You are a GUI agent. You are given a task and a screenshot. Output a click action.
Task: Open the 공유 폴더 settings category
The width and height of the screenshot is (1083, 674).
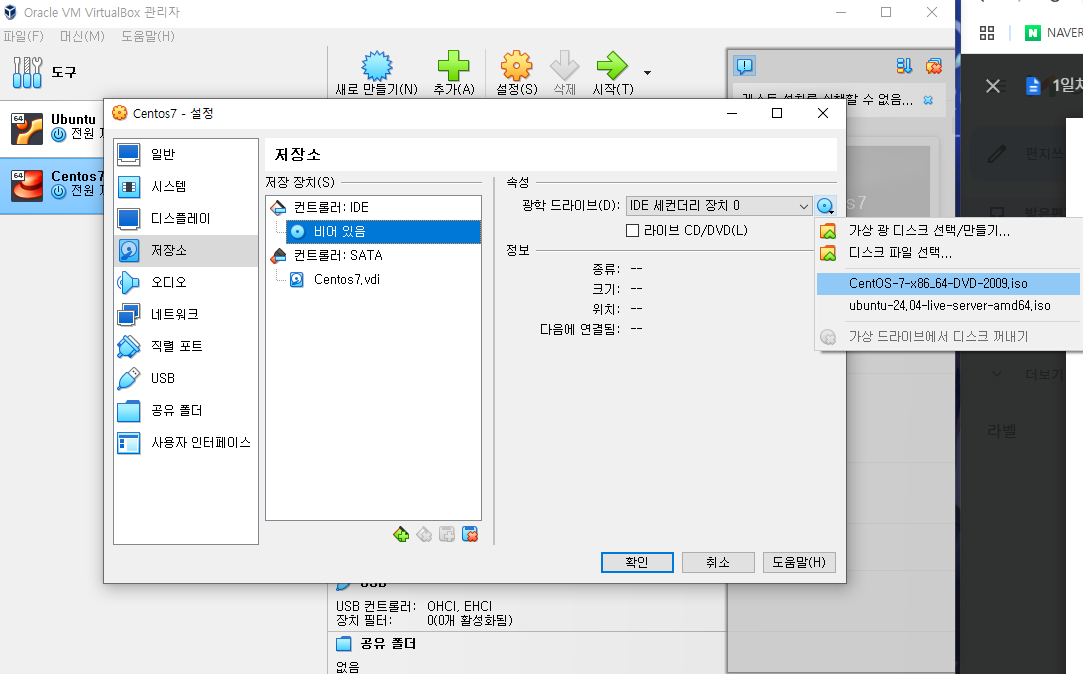(x=186, y=410)
